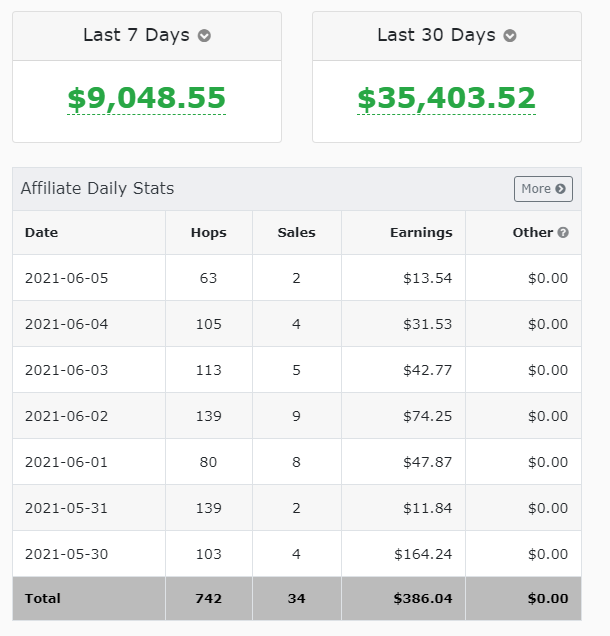Click the Hops column header

click(x=208, y=233)
